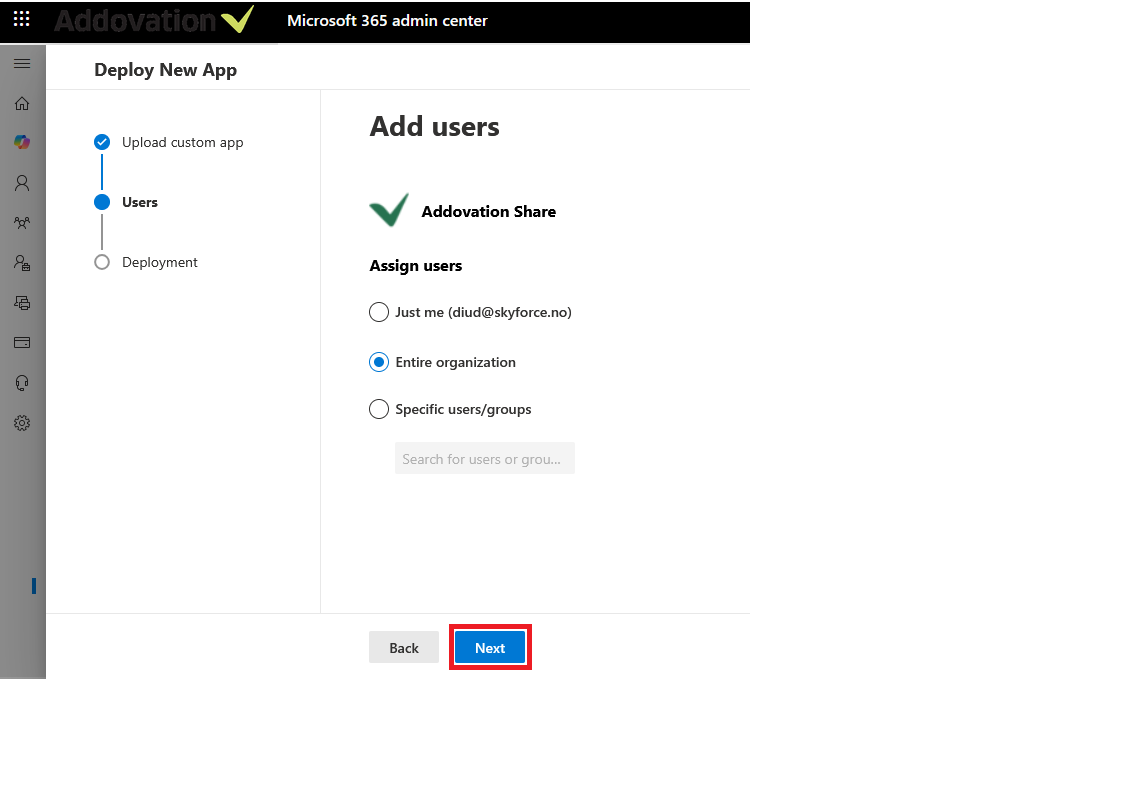Image resolution: width=1146 pixels, height=791 pixels.
Task: Go to Home in sidebar
Action: point(22,103)
